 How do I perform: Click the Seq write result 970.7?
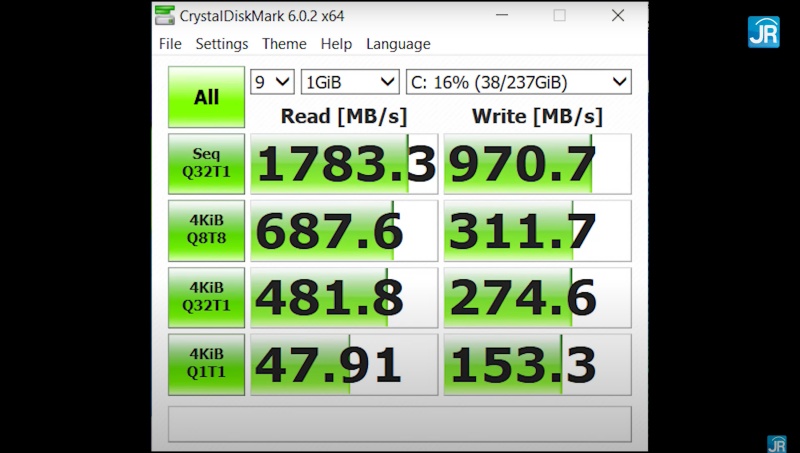(x=537, y=164)
